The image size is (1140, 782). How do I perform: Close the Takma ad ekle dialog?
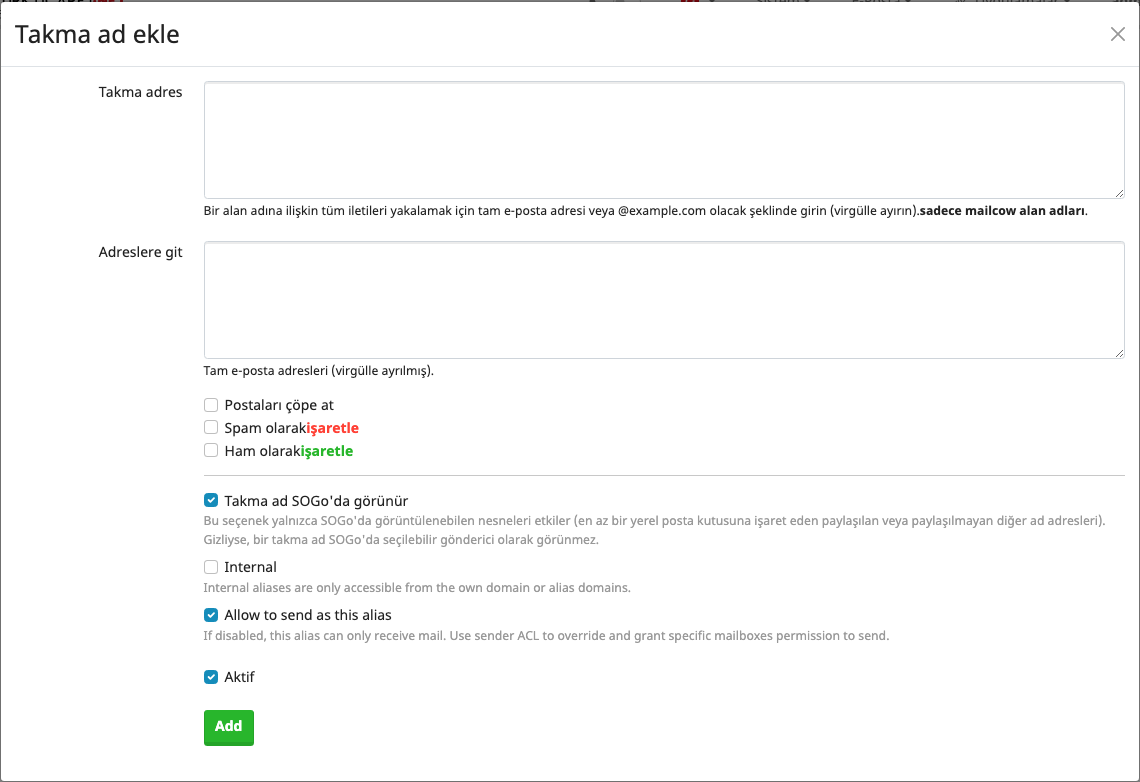1117,34
